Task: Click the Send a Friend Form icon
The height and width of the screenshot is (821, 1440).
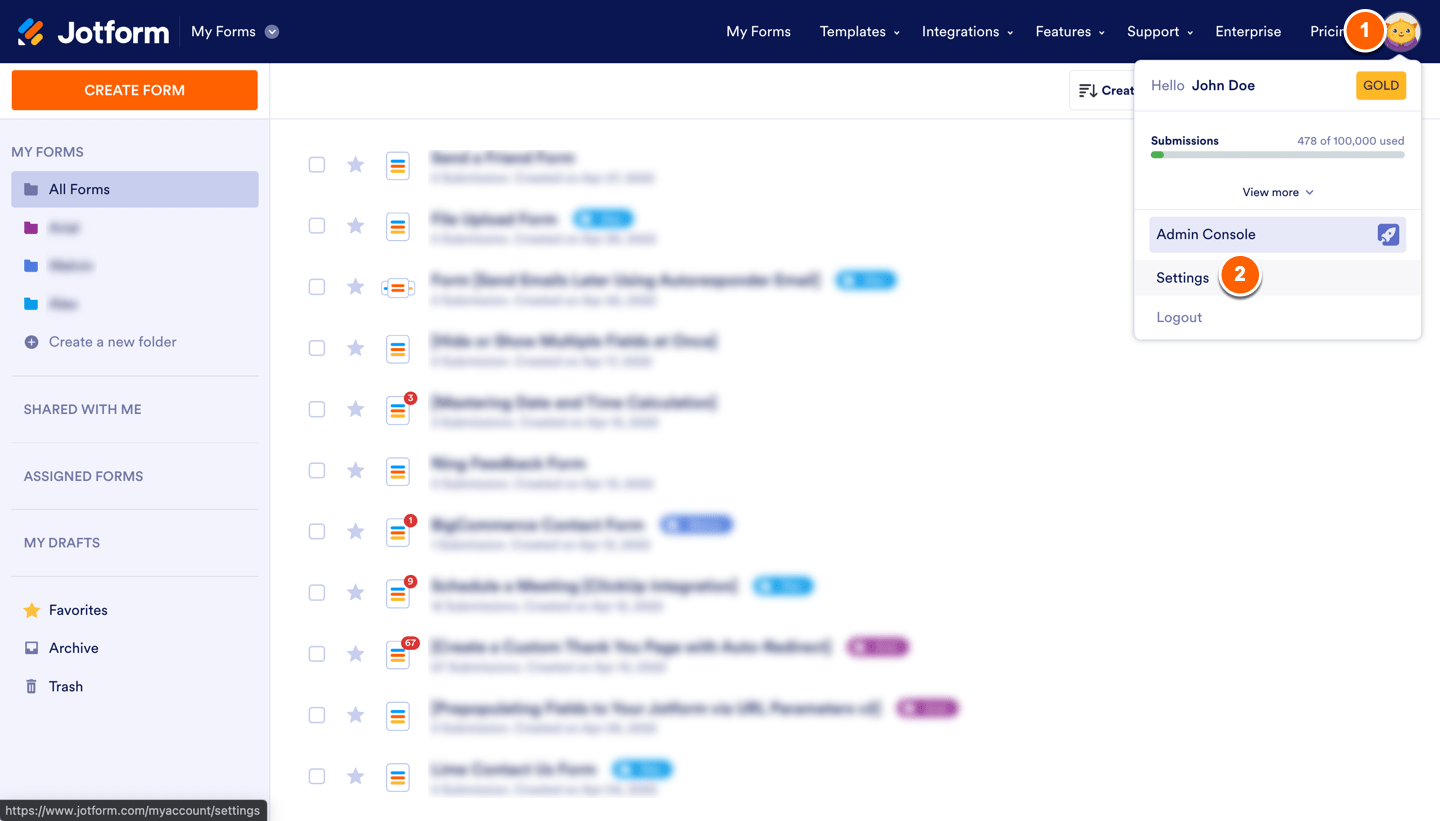Action: coord(398,165)
